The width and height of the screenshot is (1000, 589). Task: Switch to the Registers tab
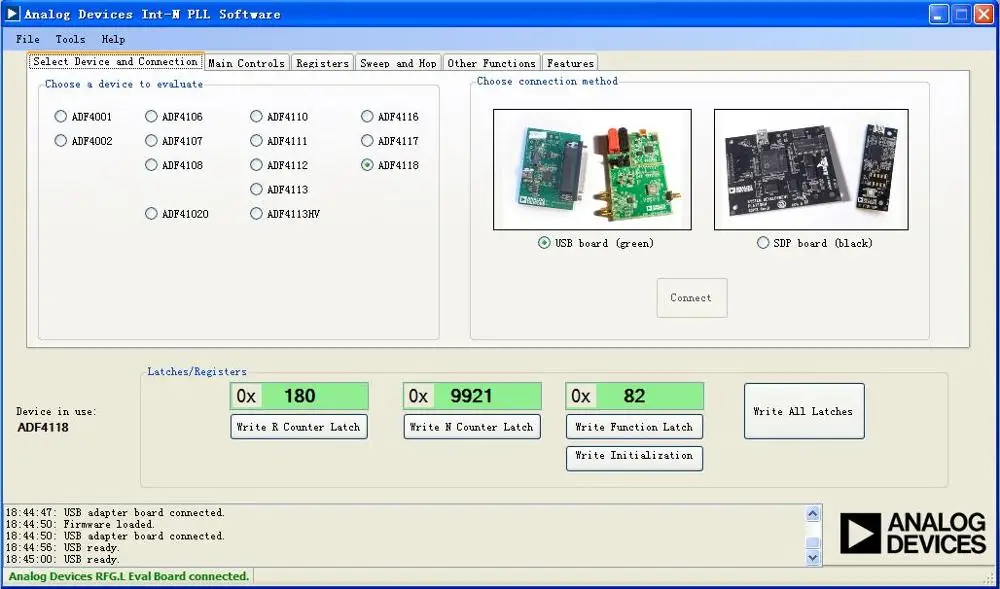[323, 63]
